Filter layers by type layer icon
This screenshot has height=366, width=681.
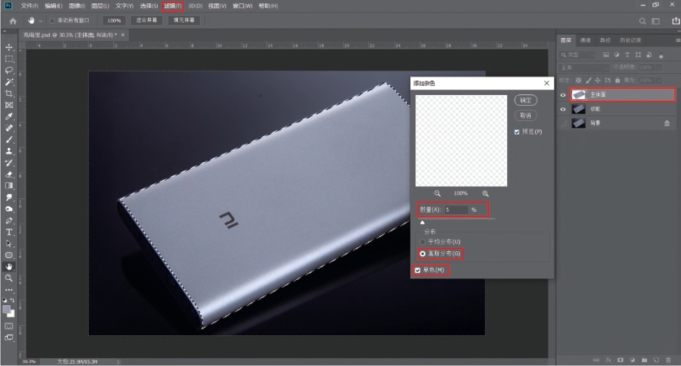coord(627,55)
